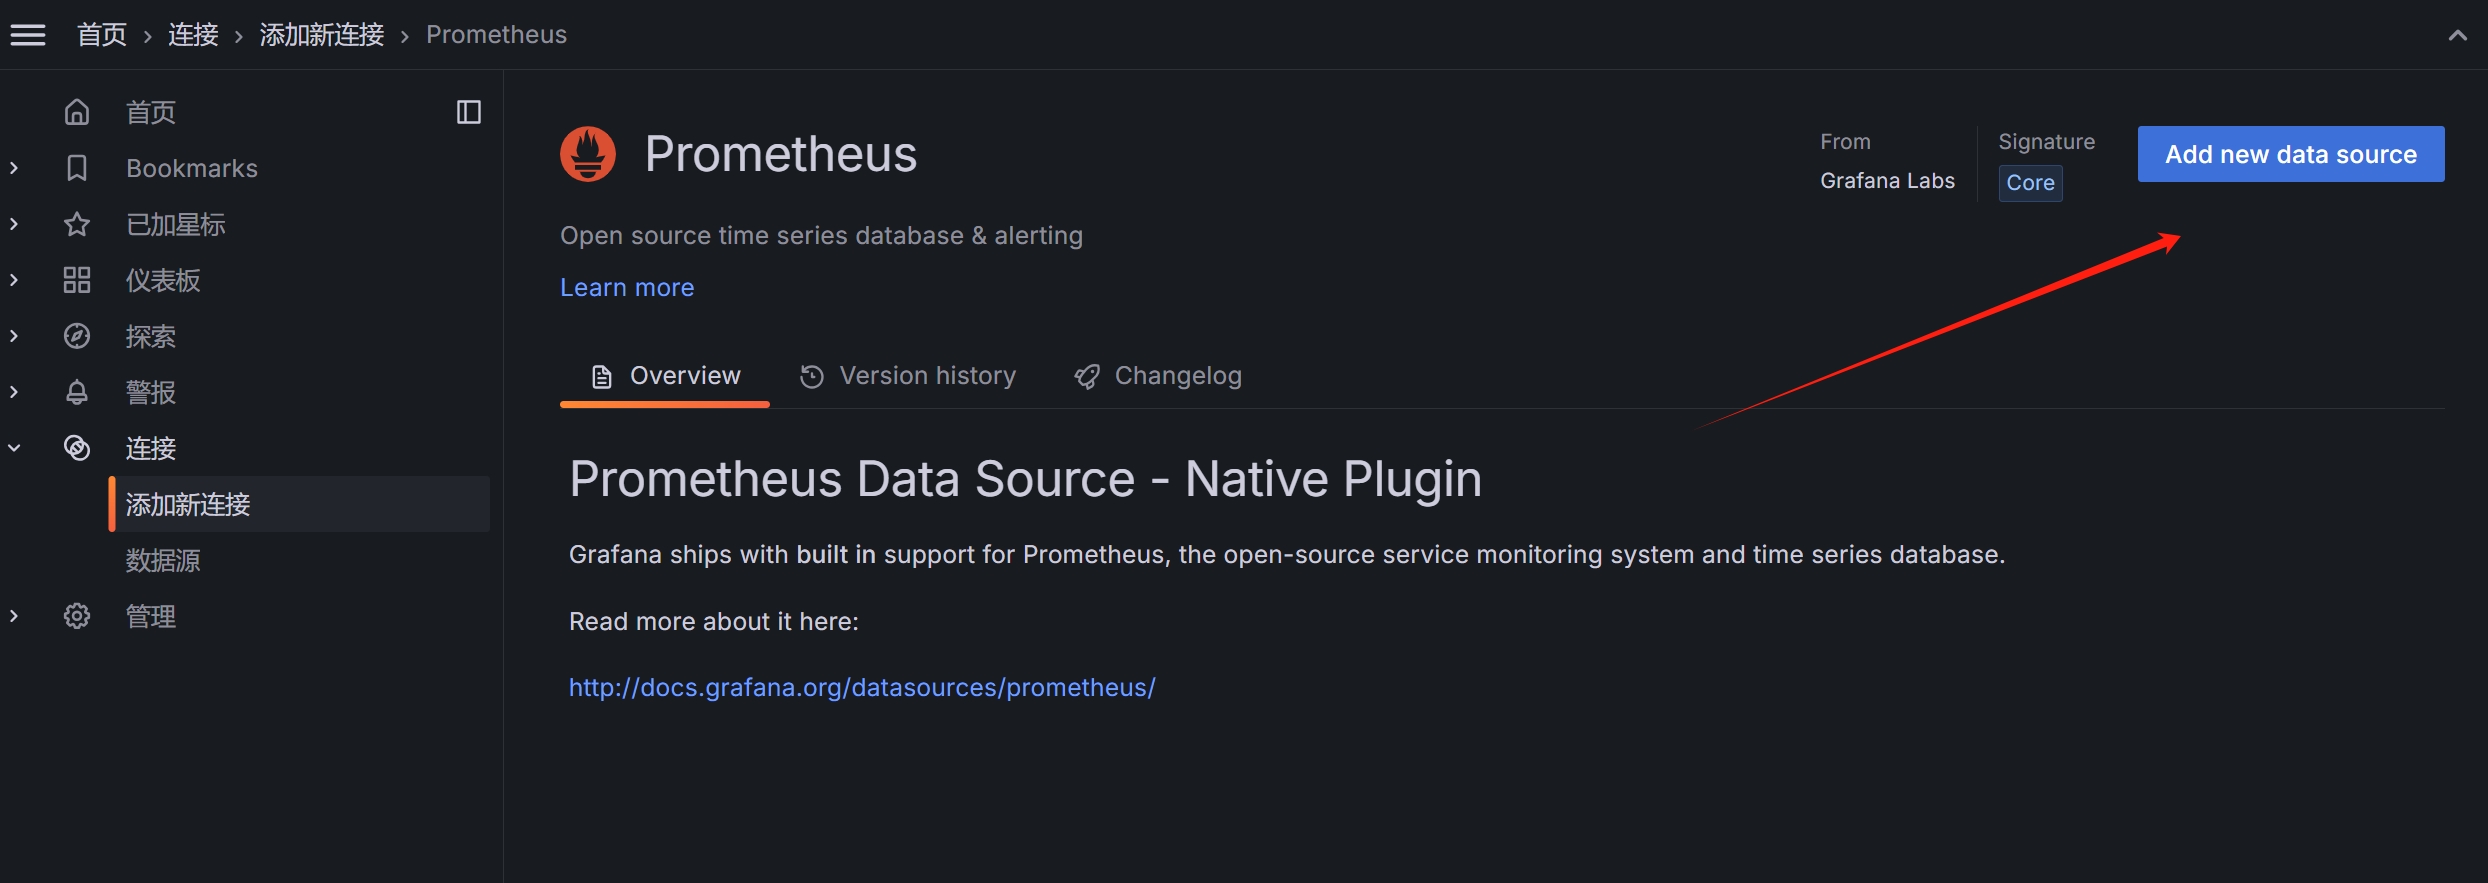Click the Prometheus flame logo
The height and width of the screenshot is (883, 2488).
click(x=588, y=154)
